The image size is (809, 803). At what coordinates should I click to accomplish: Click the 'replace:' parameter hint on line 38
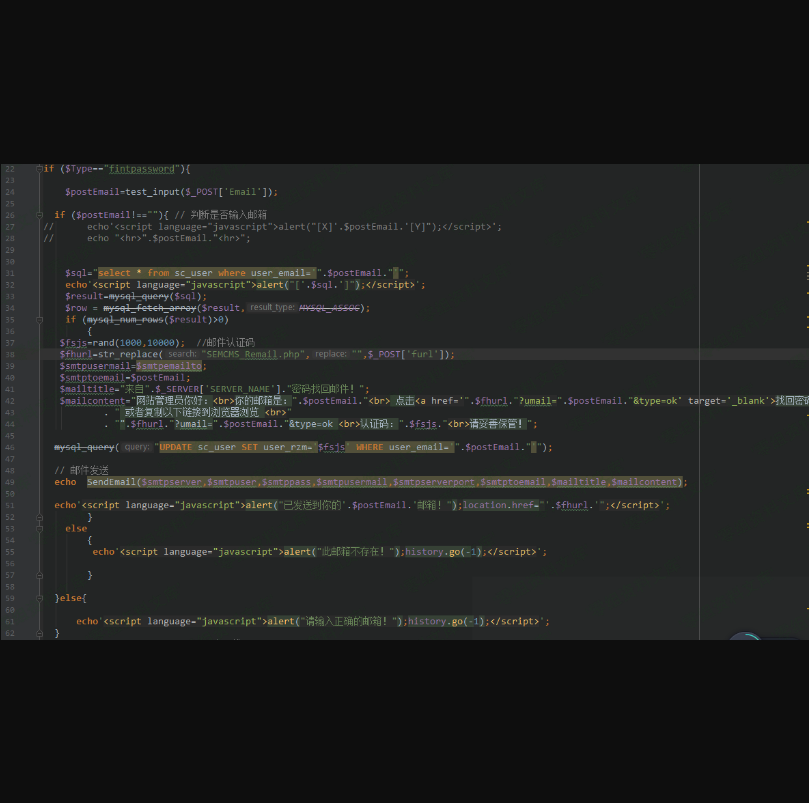tap(331, 354)
